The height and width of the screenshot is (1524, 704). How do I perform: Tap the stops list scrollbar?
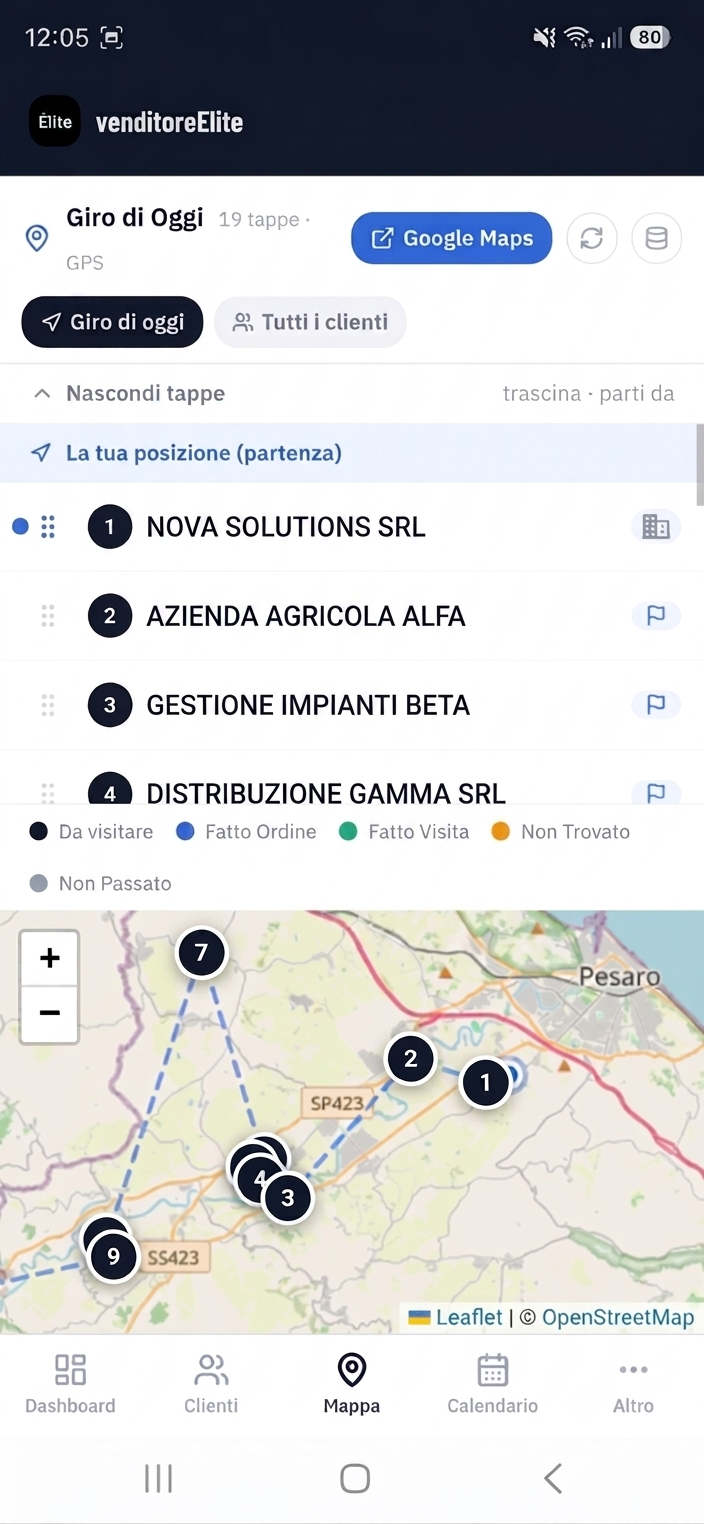699,465
